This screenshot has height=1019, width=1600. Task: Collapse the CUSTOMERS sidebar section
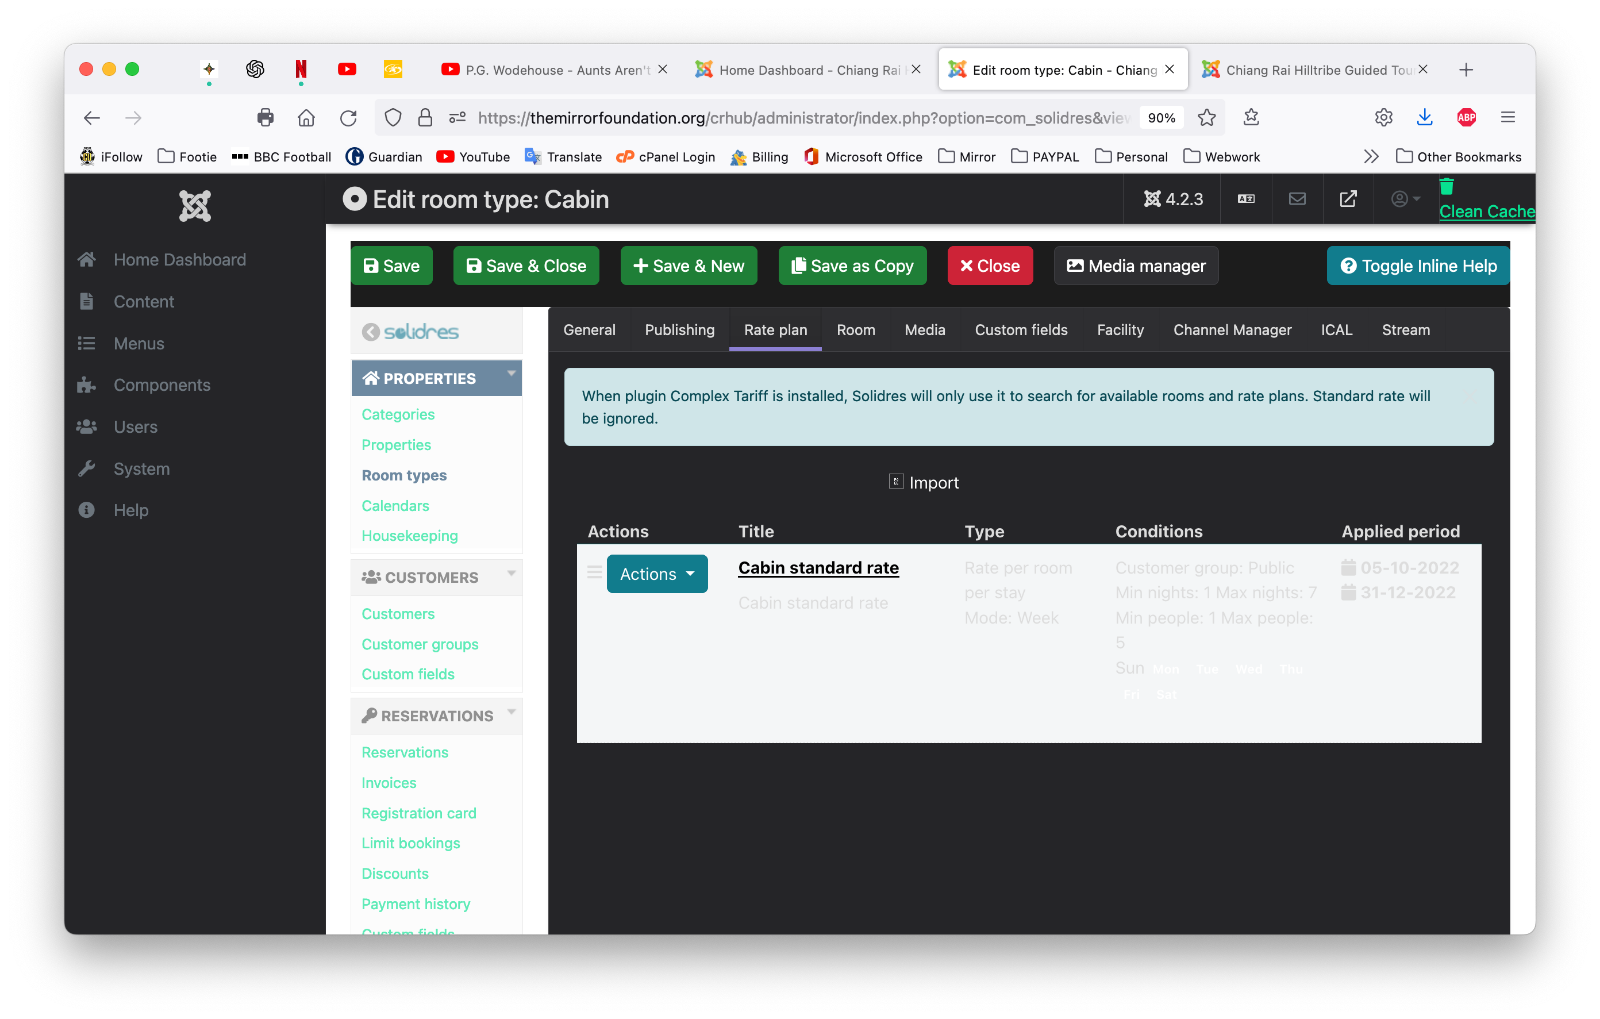click(x=511, y=574)
